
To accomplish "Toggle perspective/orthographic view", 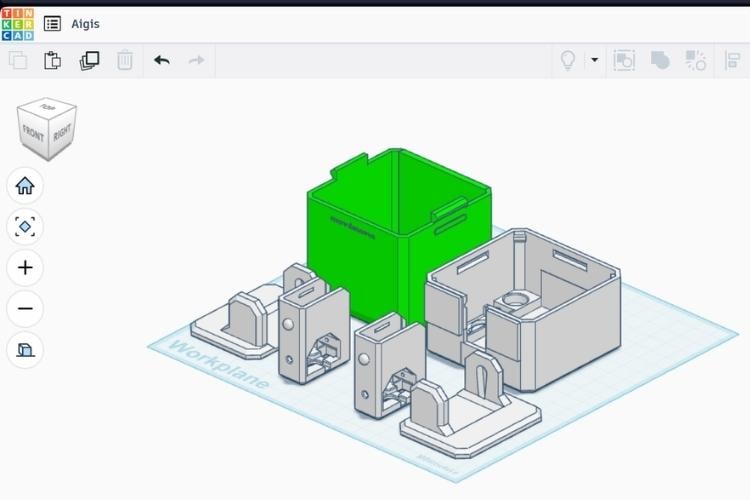I will 25,350.
